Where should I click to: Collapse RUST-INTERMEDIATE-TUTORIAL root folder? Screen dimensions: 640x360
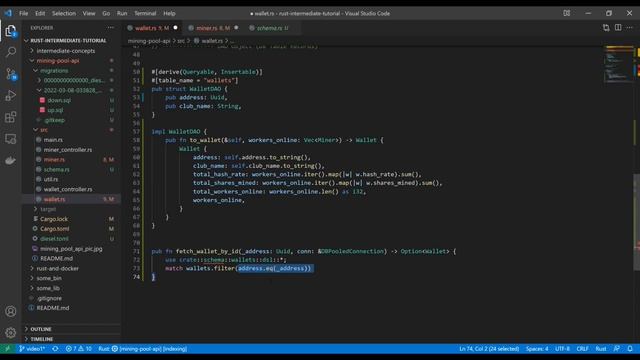71,40
